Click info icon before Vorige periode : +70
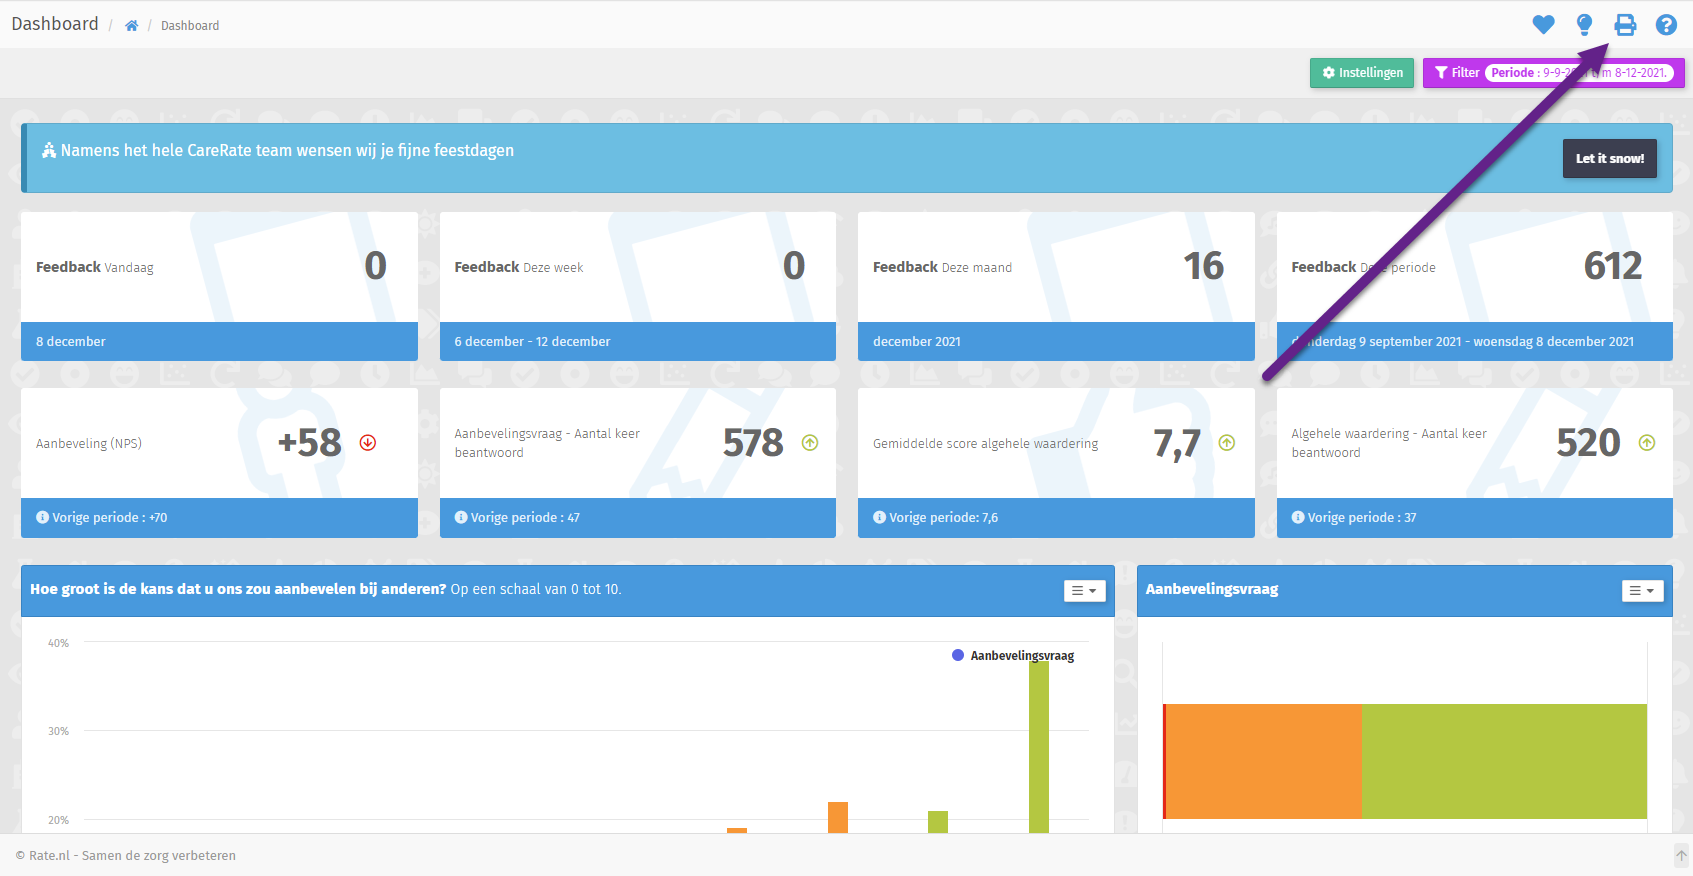 point(42,517)
